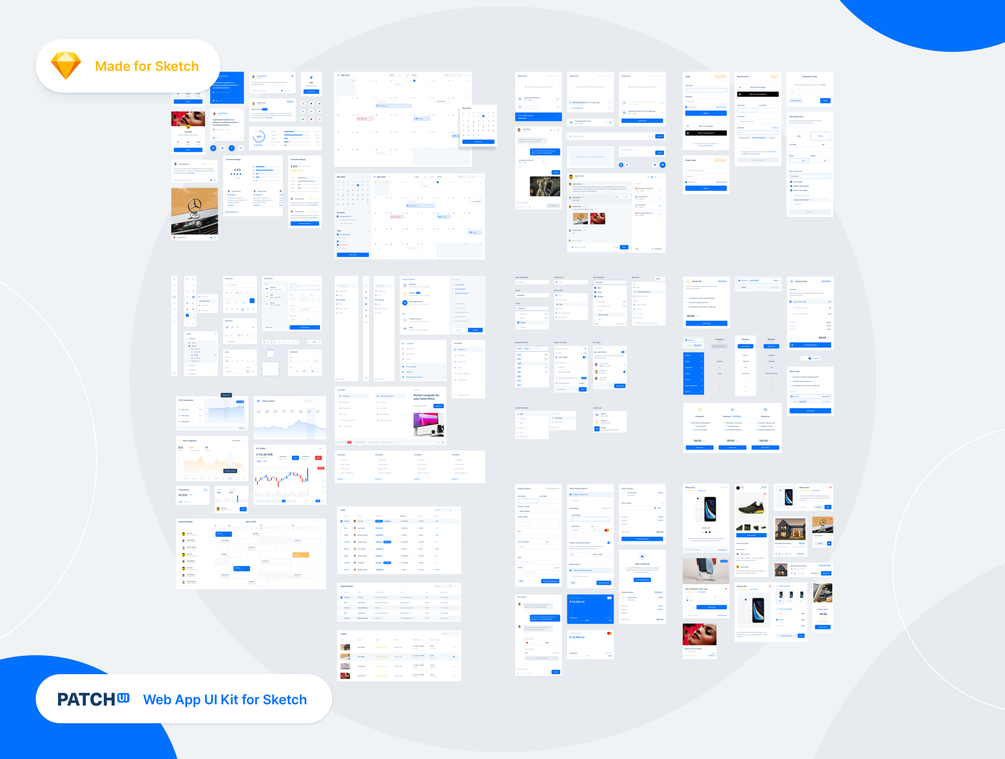Click the first round blue icon button
The height and width of the screenshot is (759, 1005).
pyautogui.click(x=213, y=148)
